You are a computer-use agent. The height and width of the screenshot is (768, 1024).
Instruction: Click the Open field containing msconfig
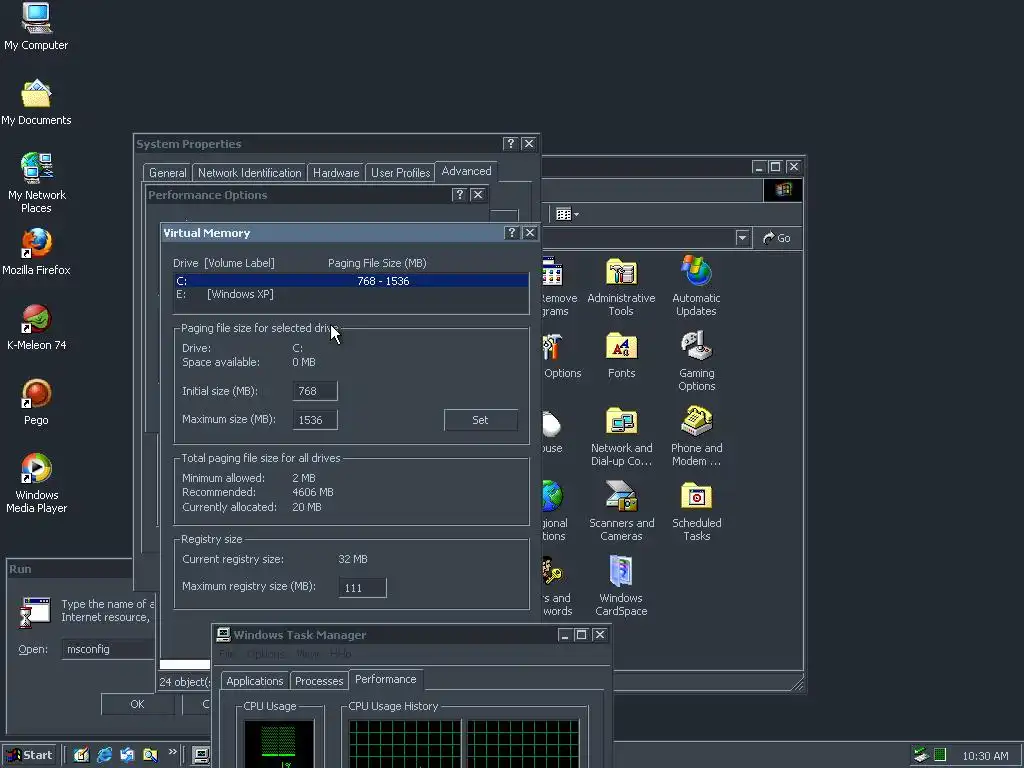point(108,649)
